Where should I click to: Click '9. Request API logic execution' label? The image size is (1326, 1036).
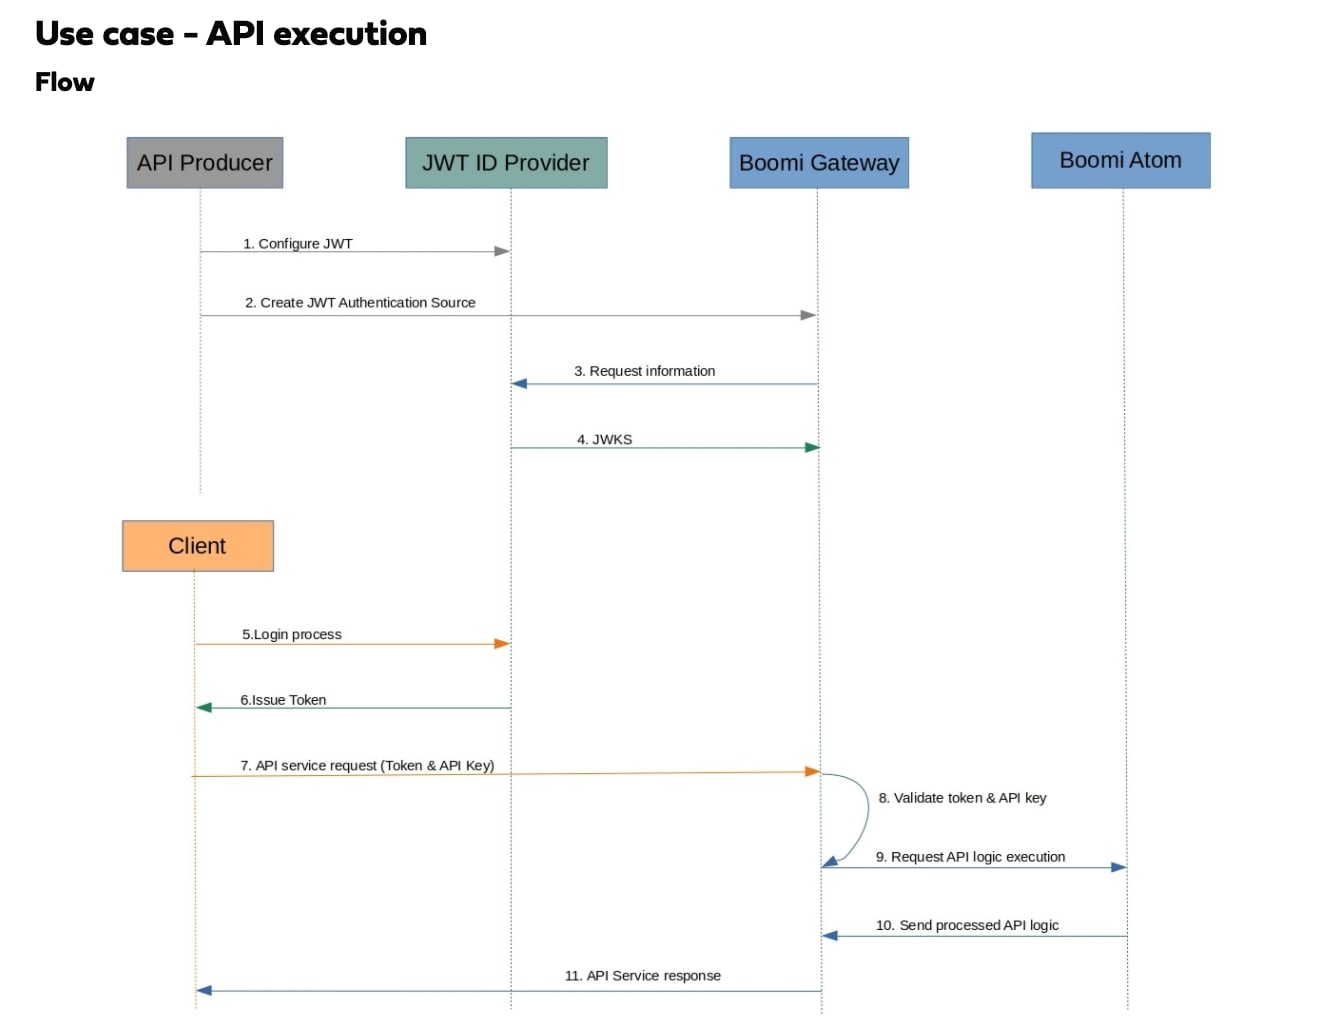(970, 857)
